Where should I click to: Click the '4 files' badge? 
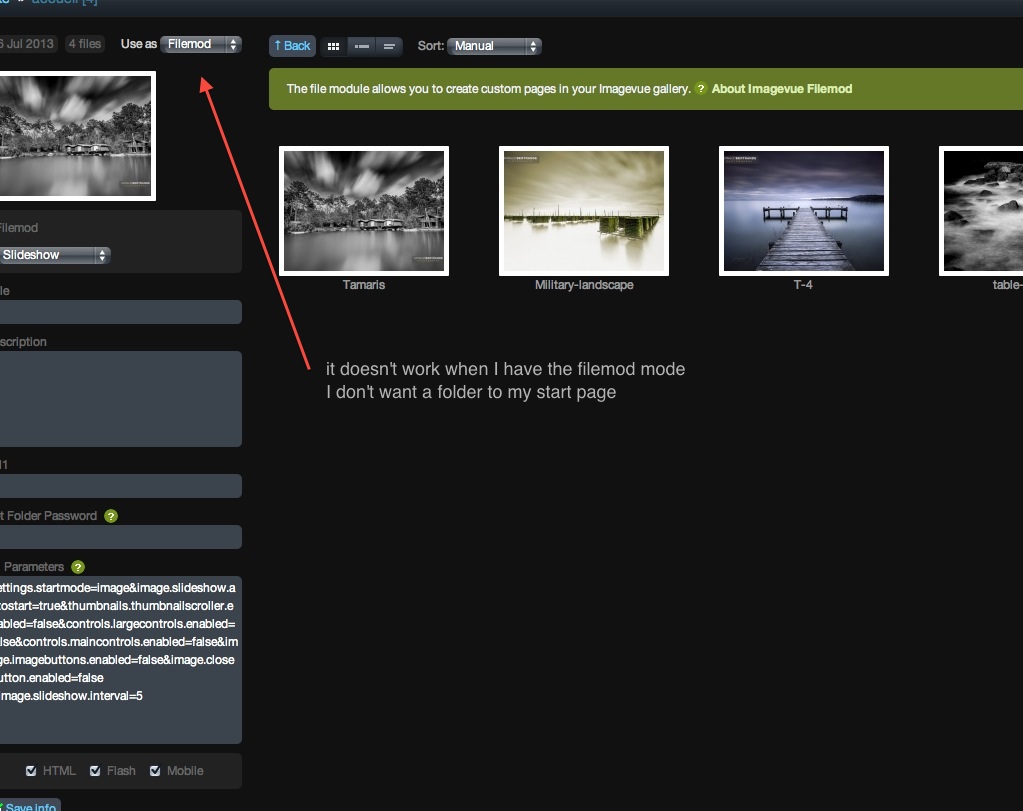[x=85, y=44]
